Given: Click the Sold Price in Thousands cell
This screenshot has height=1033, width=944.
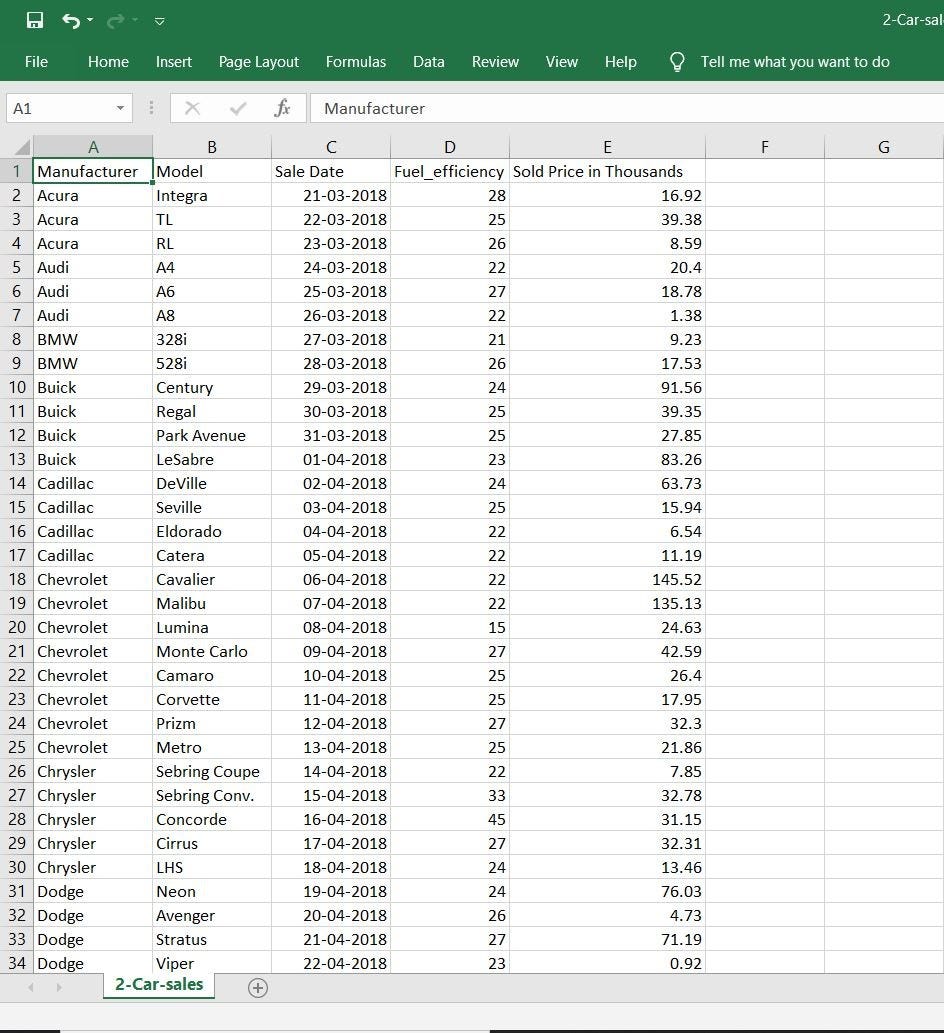Looking at the screenshot, I should point(607,171).
